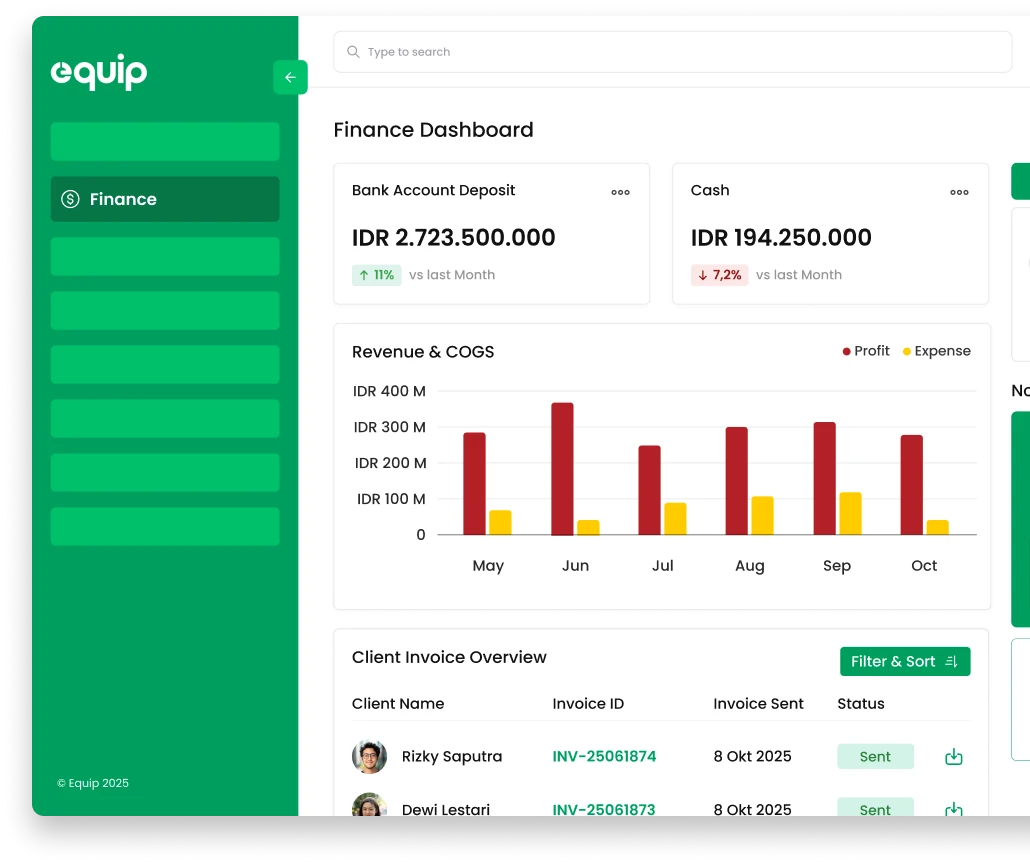Download invoice for Rizky Saputra
The image size is (1030, 864).
pyautogui.click(x=953, y=757)
